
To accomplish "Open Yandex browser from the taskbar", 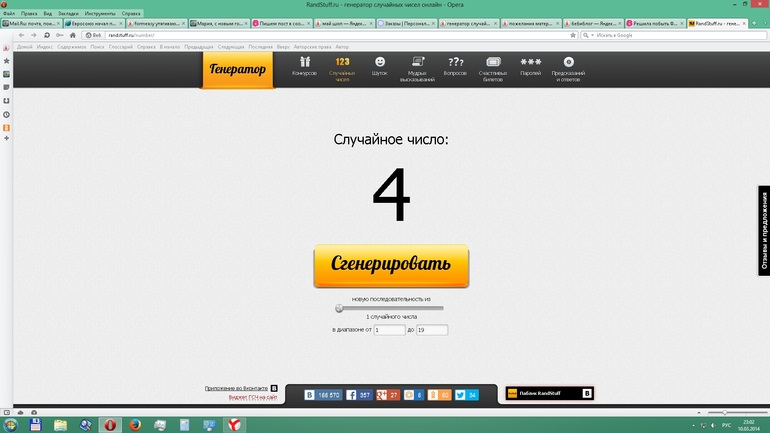I will 234,425.
